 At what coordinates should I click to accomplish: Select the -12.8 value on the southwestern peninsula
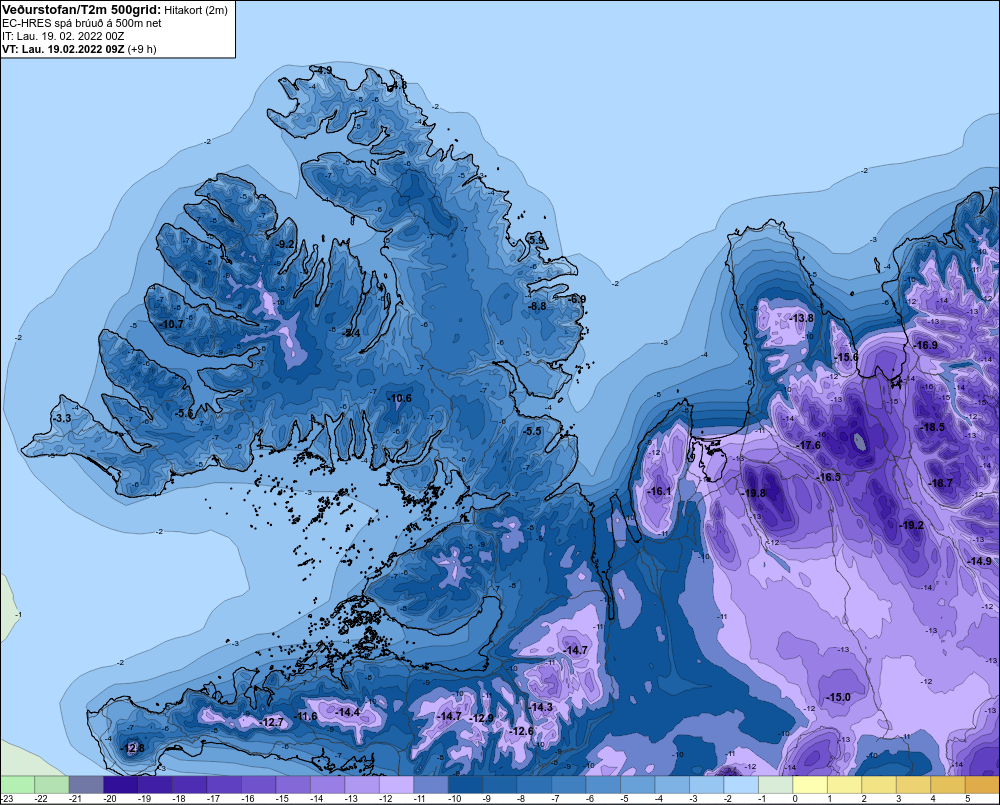pos(132,748)
